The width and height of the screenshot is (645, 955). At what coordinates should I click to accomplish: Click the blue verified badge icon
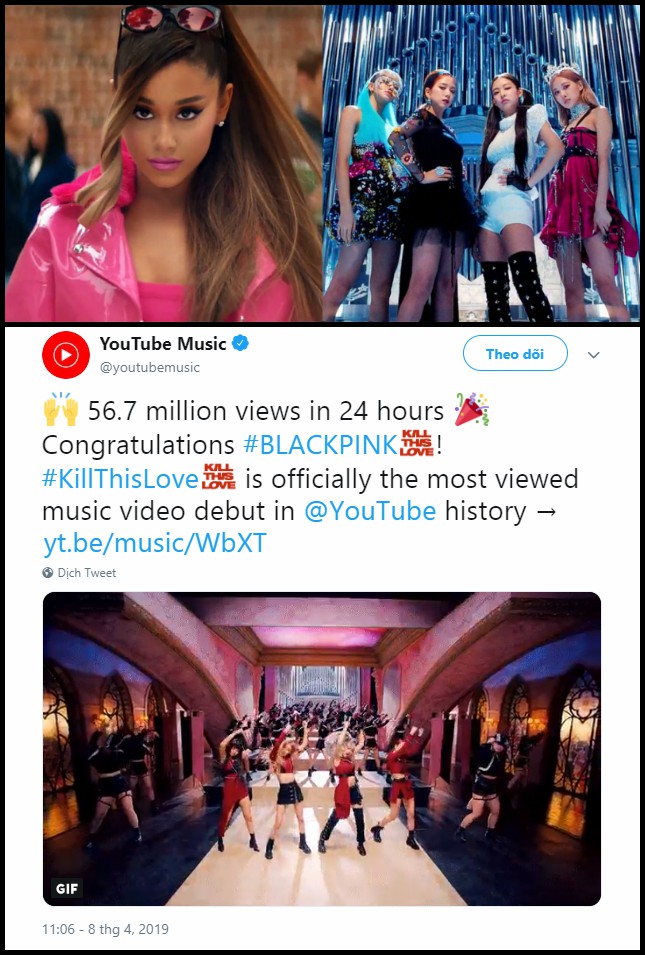coord(241,344)
